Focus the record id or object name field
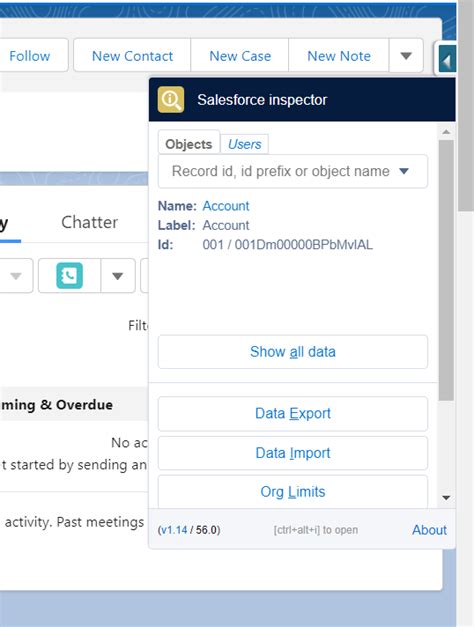The height and width of the screenshot is (627, 474). tap(293, 171)
